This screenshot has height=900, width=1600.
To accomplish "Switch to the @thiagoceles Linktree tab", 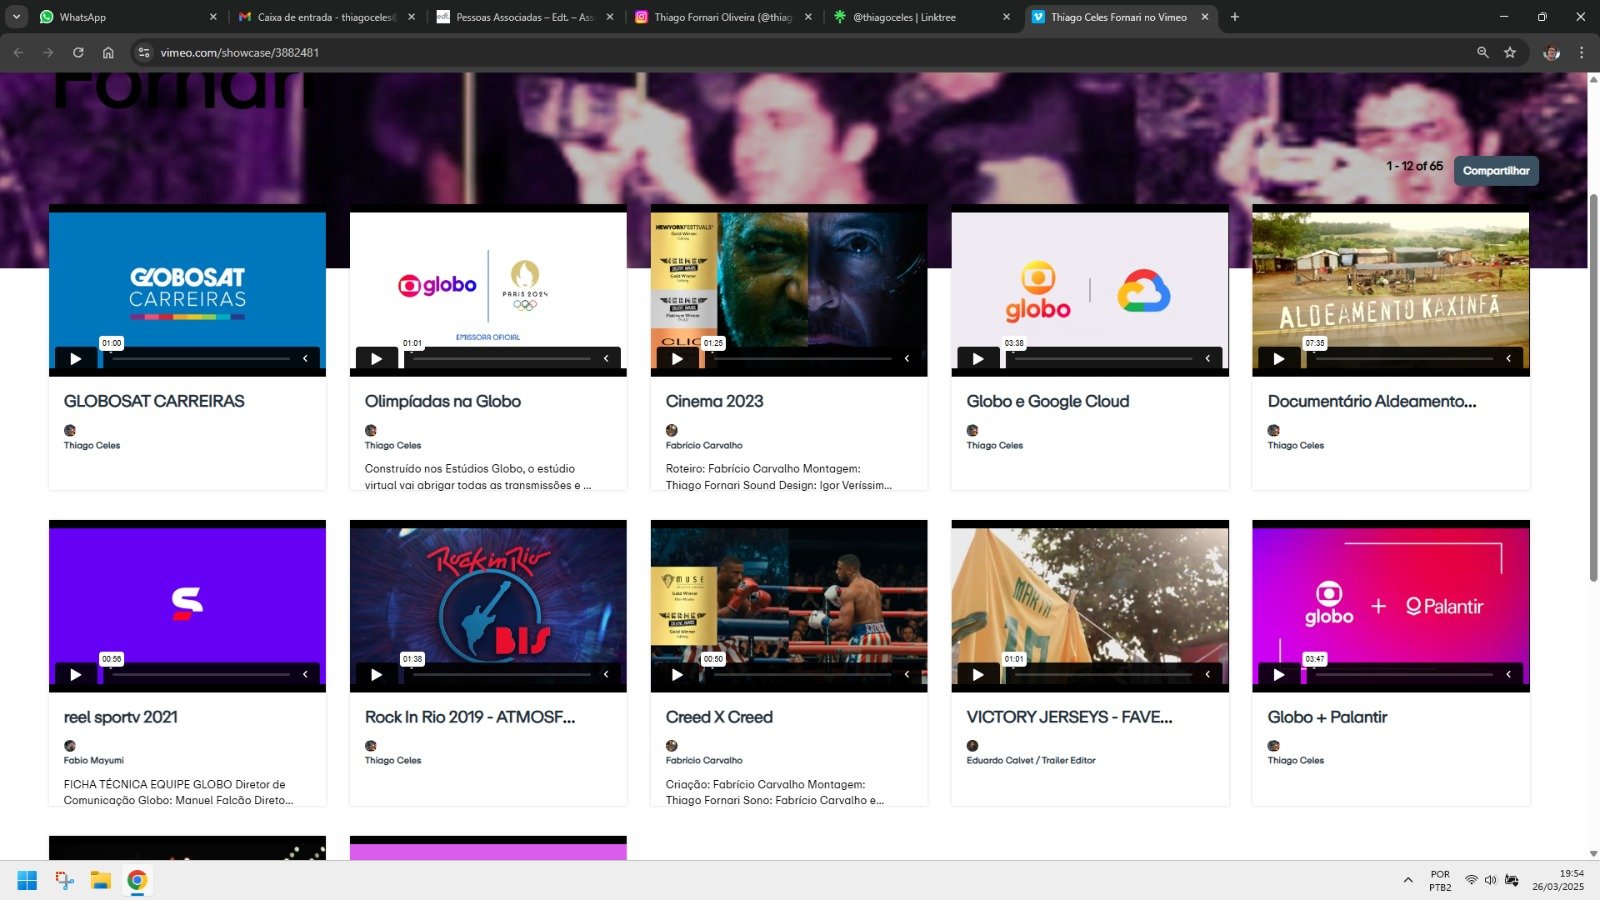I will pos(920,17).
